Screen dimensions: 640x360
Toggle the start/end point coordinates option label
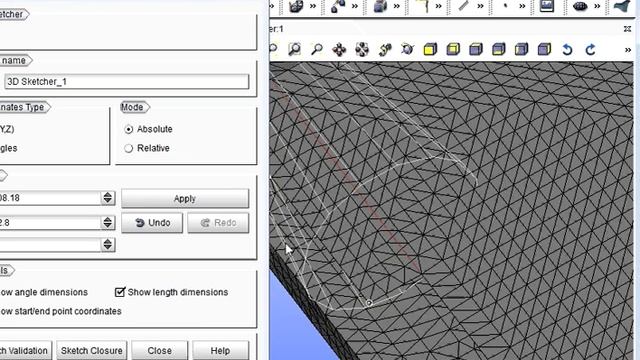60,311
